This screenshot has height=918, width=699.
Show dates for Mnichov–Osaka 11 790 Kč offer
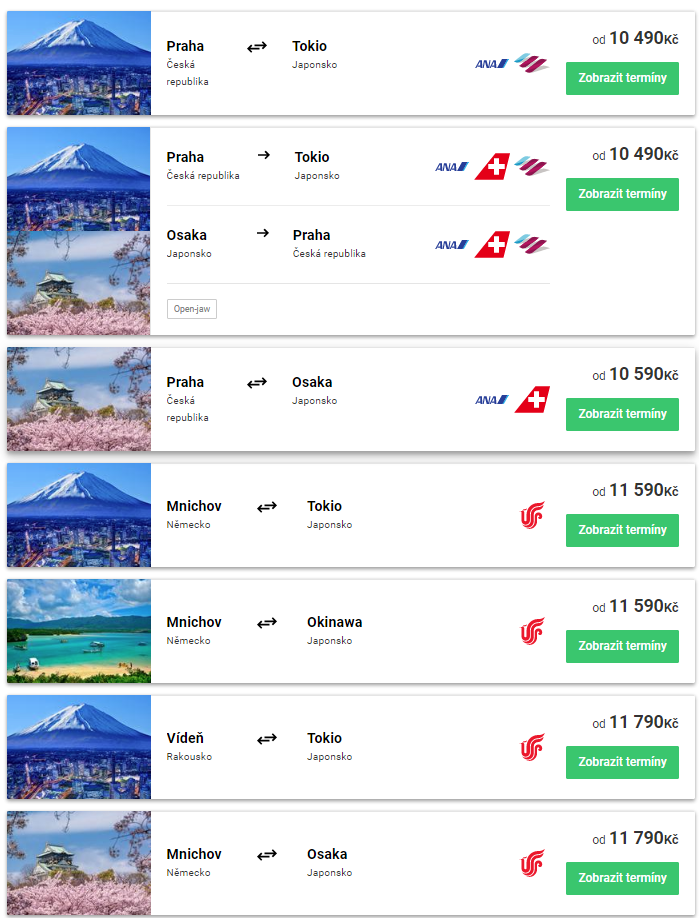coord(622,878)
